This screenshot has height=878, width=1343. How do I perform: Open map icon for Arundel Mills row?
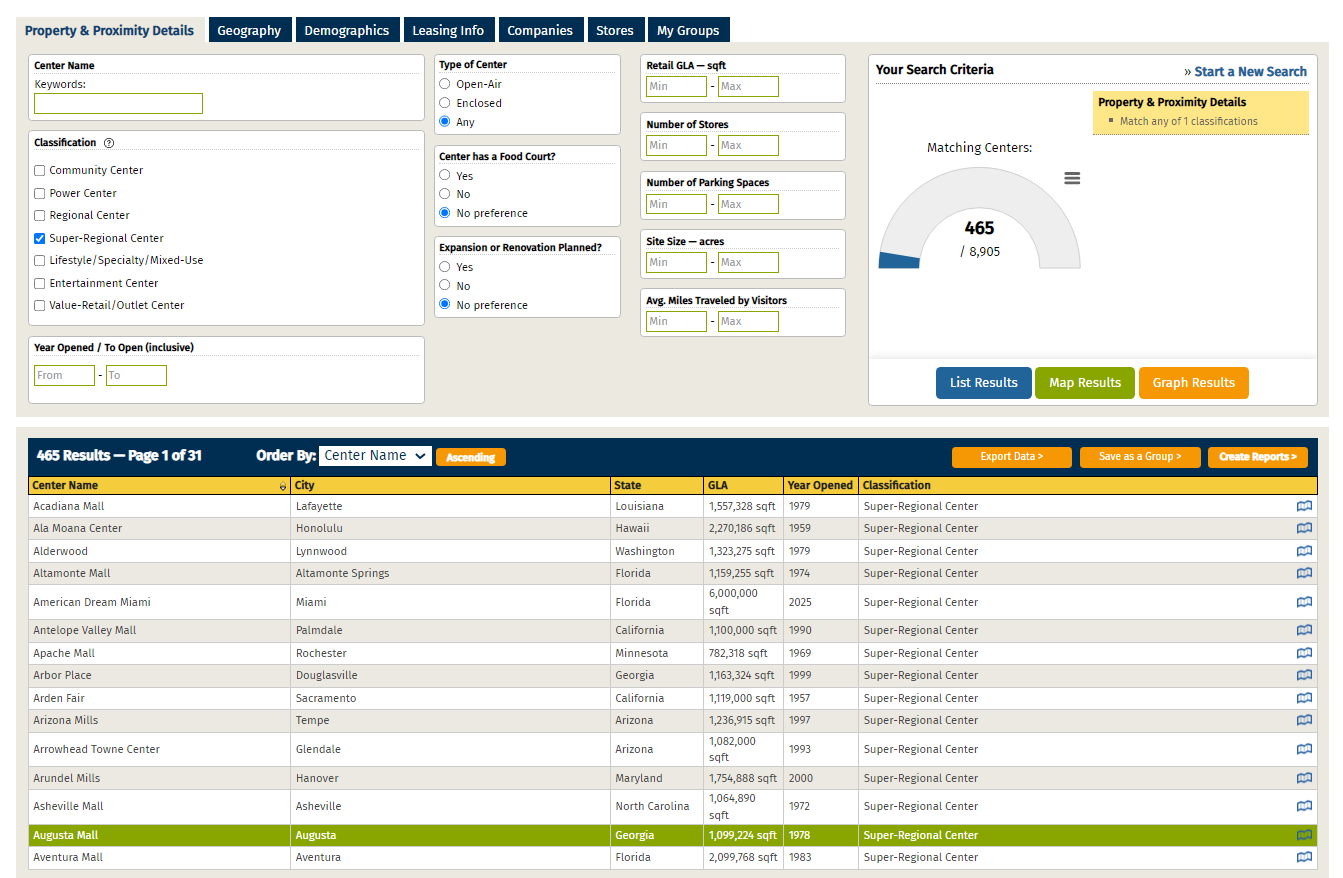point(1304,778)
